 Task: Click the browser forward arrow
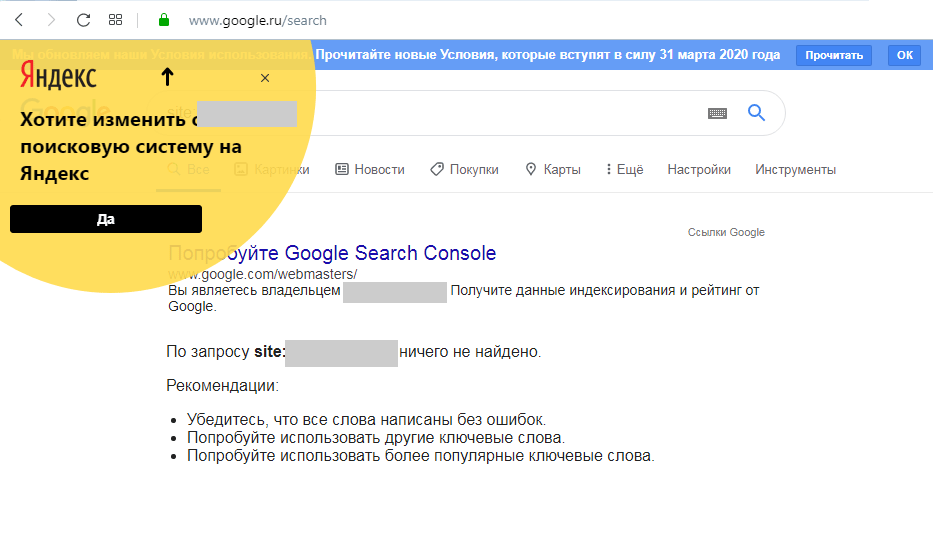(51, 20)
